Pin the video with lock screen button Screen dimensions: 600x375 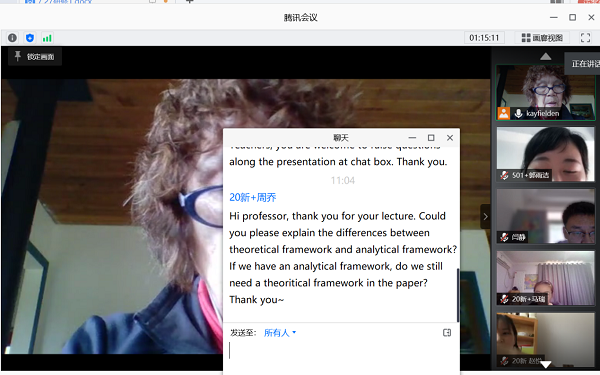(x=34, y=57)
